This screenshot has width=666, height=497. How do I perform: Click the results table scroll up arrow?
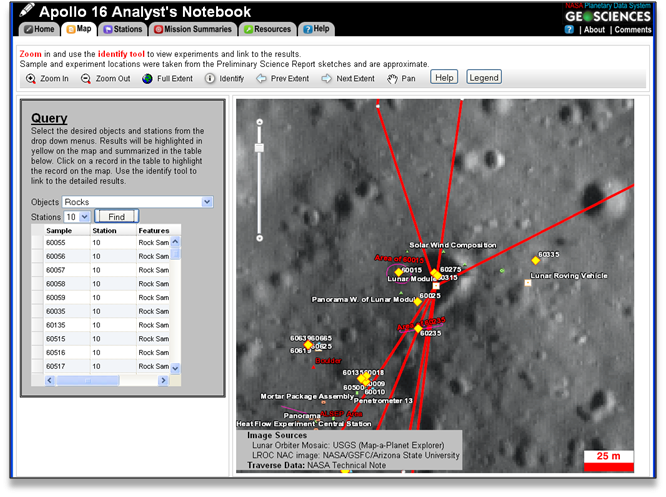(175, 242)
